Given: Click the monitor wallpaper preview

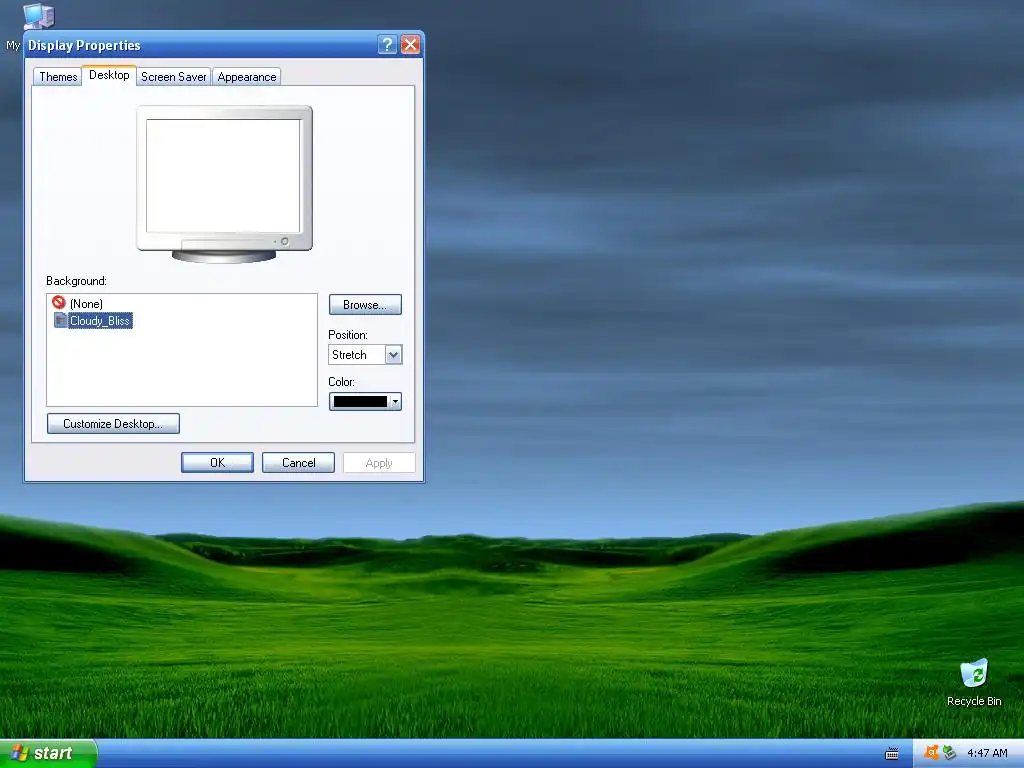Looking at the screenshot, I should click(223, 176).
